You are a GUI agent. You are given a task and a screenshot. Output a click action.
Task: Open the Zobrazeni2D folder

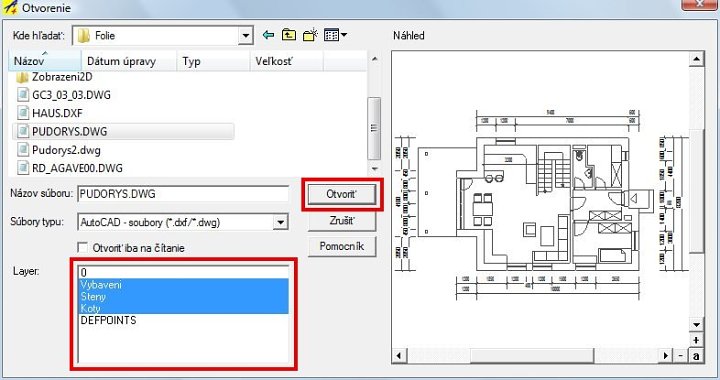tap(62, 77)
